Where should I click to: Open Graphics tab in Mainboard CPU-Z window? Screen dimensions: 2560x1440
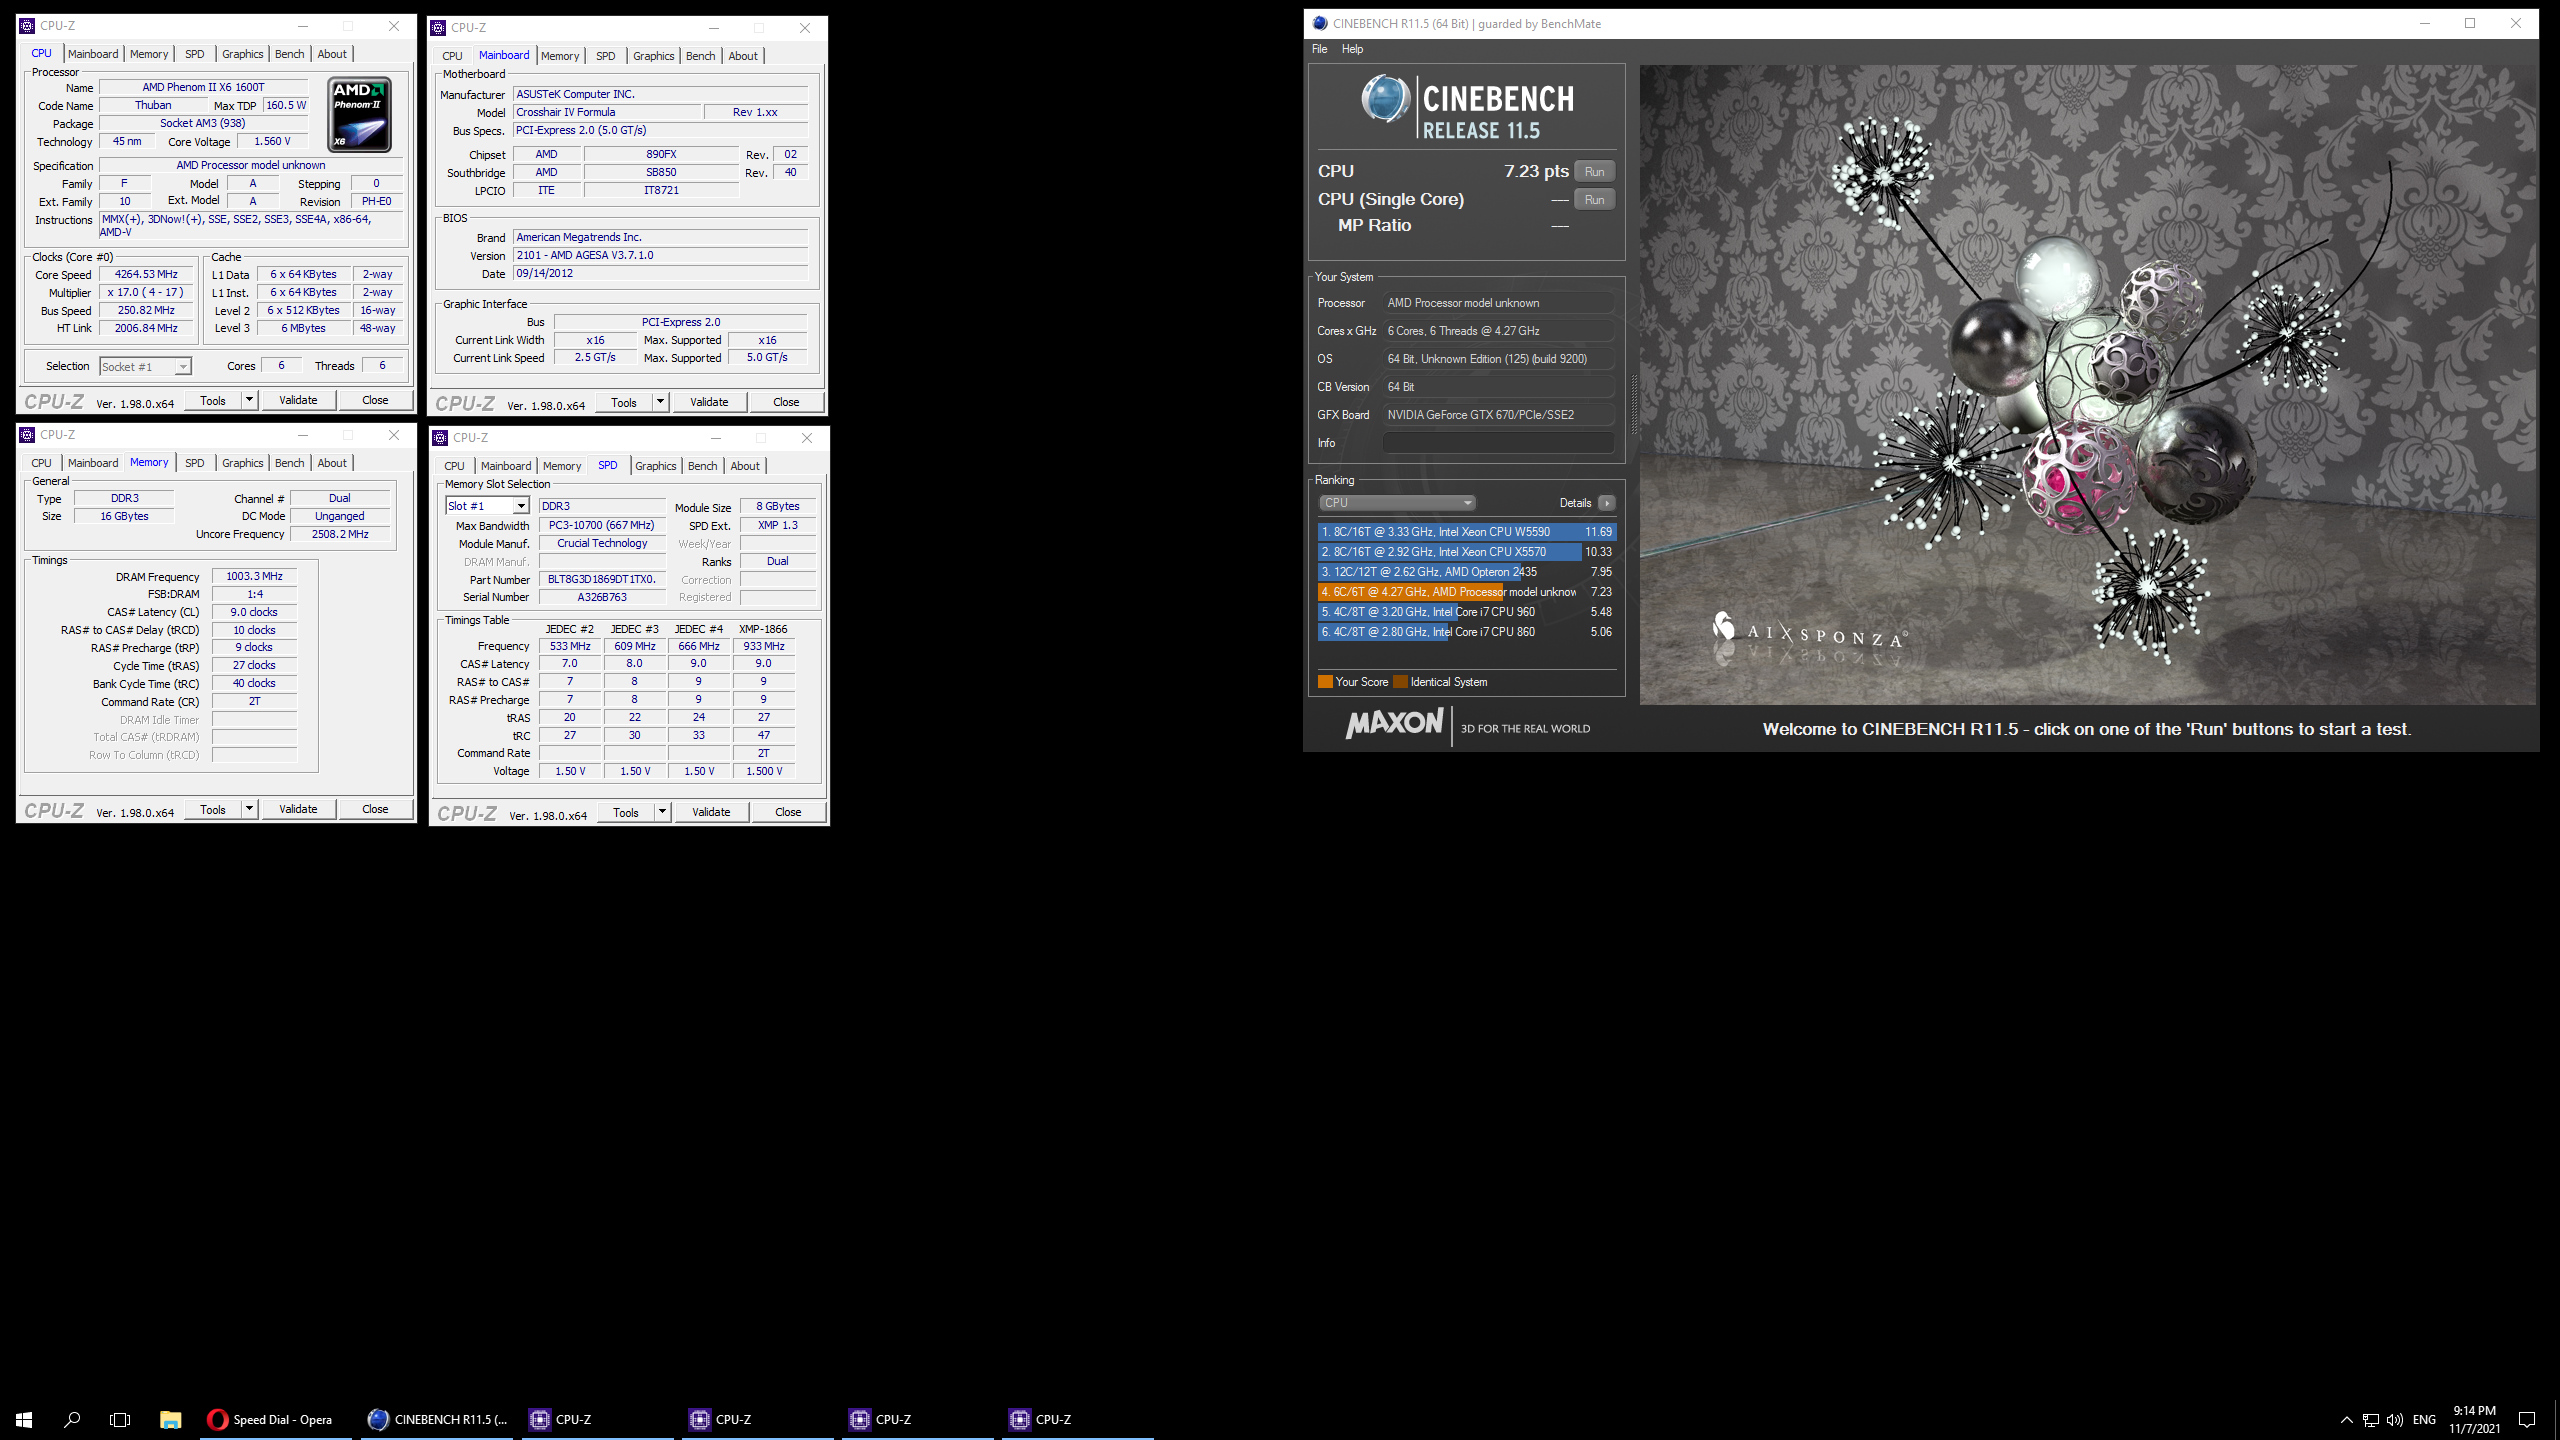coord(653,56)
